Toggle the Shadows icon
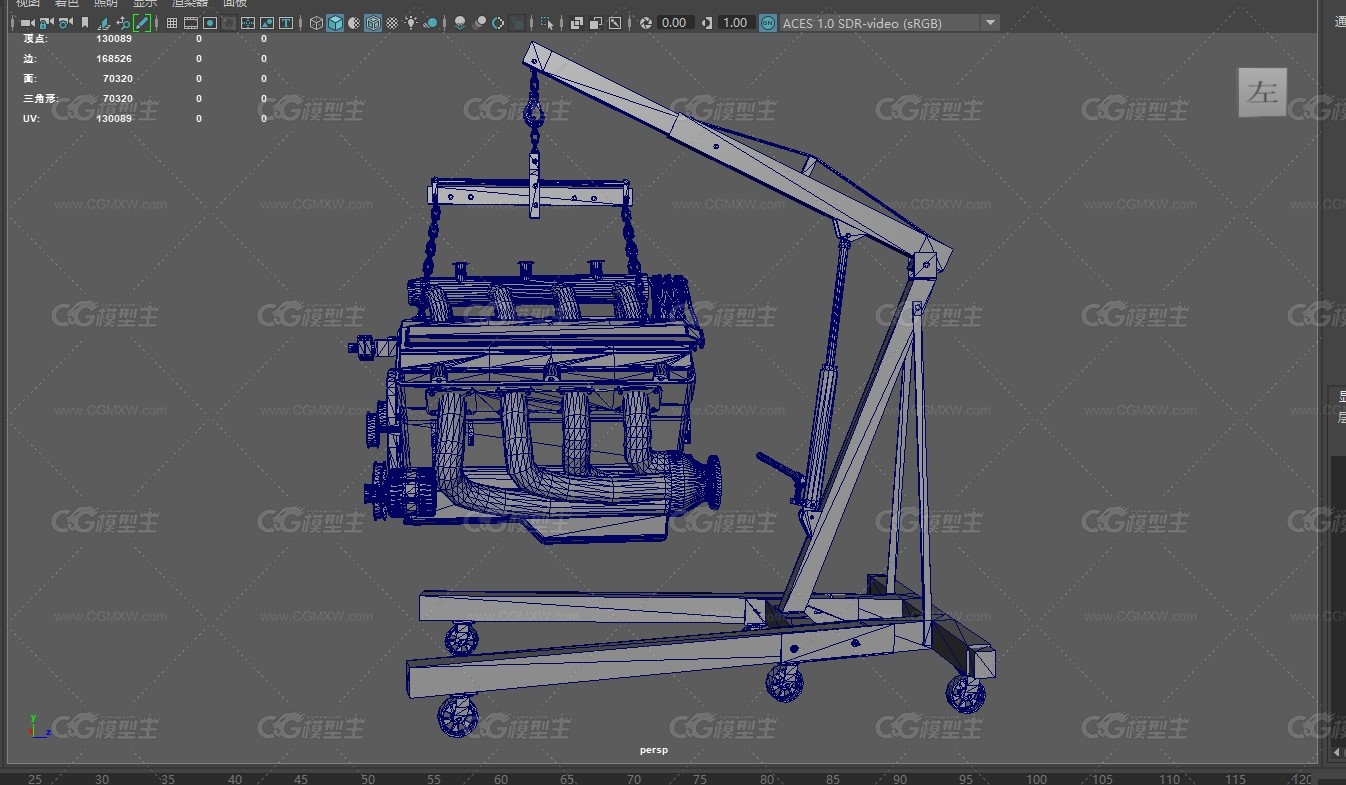Image resolution: width=1346 pixels, height=785 pixels. pos(430,22)
